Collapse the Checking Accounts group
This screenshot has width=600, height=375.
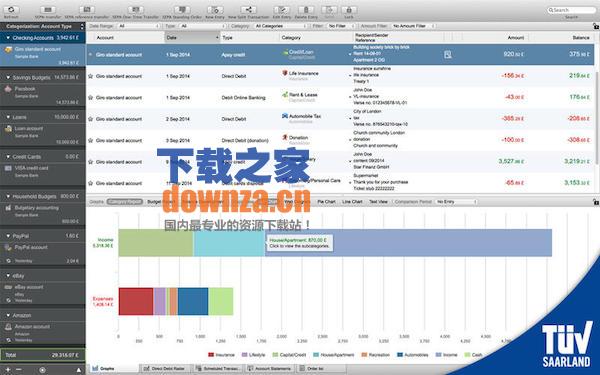[8, 38]
